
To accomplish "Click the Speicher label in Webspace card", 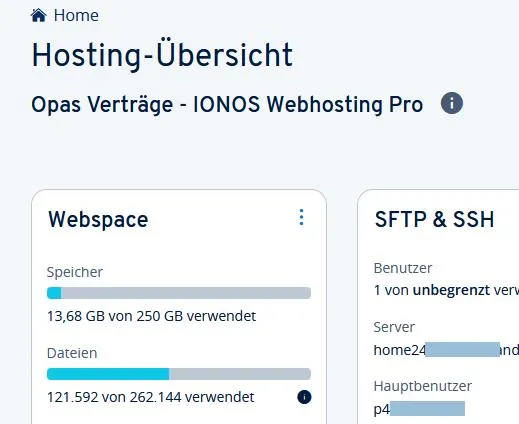I will point(75,272).
